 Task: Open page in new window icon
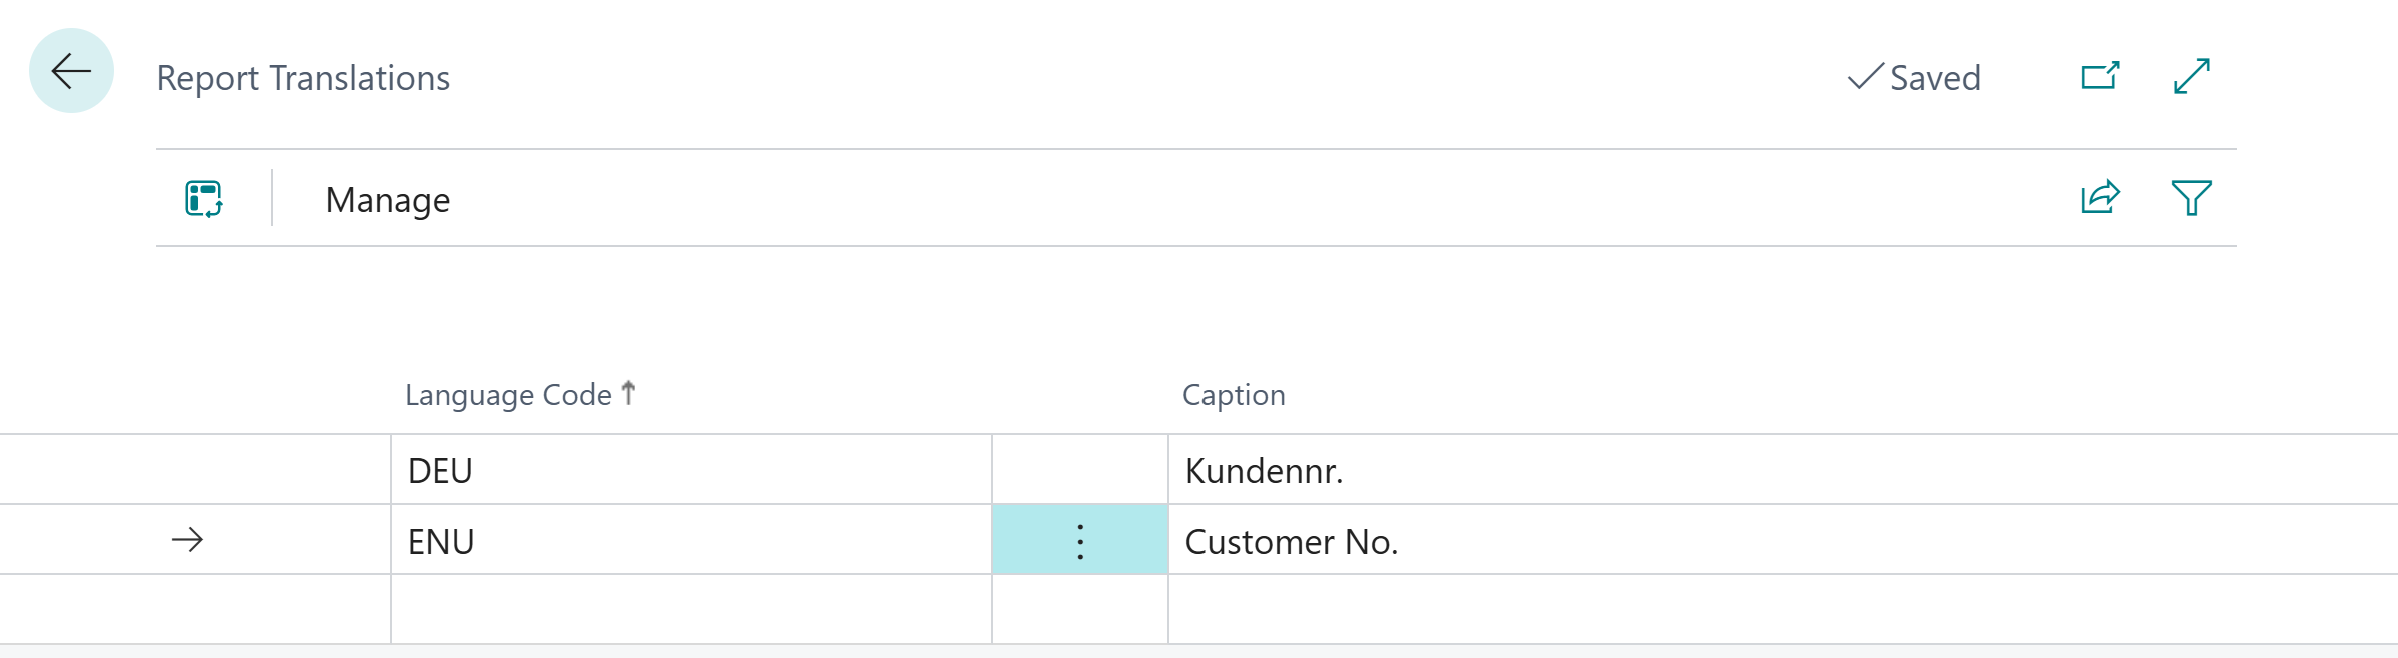point(2100,76)
